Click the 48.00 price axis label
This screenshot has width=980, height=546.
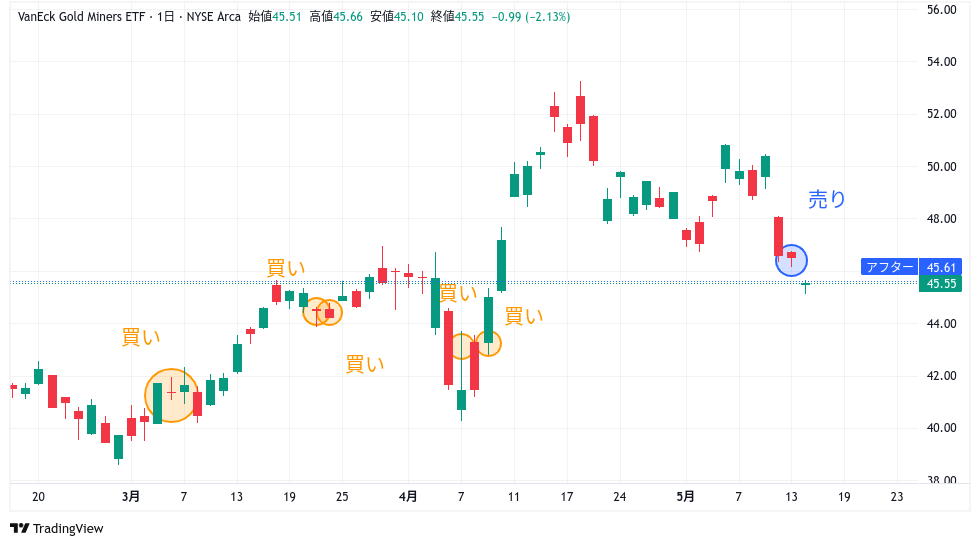(x=941, y=219)
